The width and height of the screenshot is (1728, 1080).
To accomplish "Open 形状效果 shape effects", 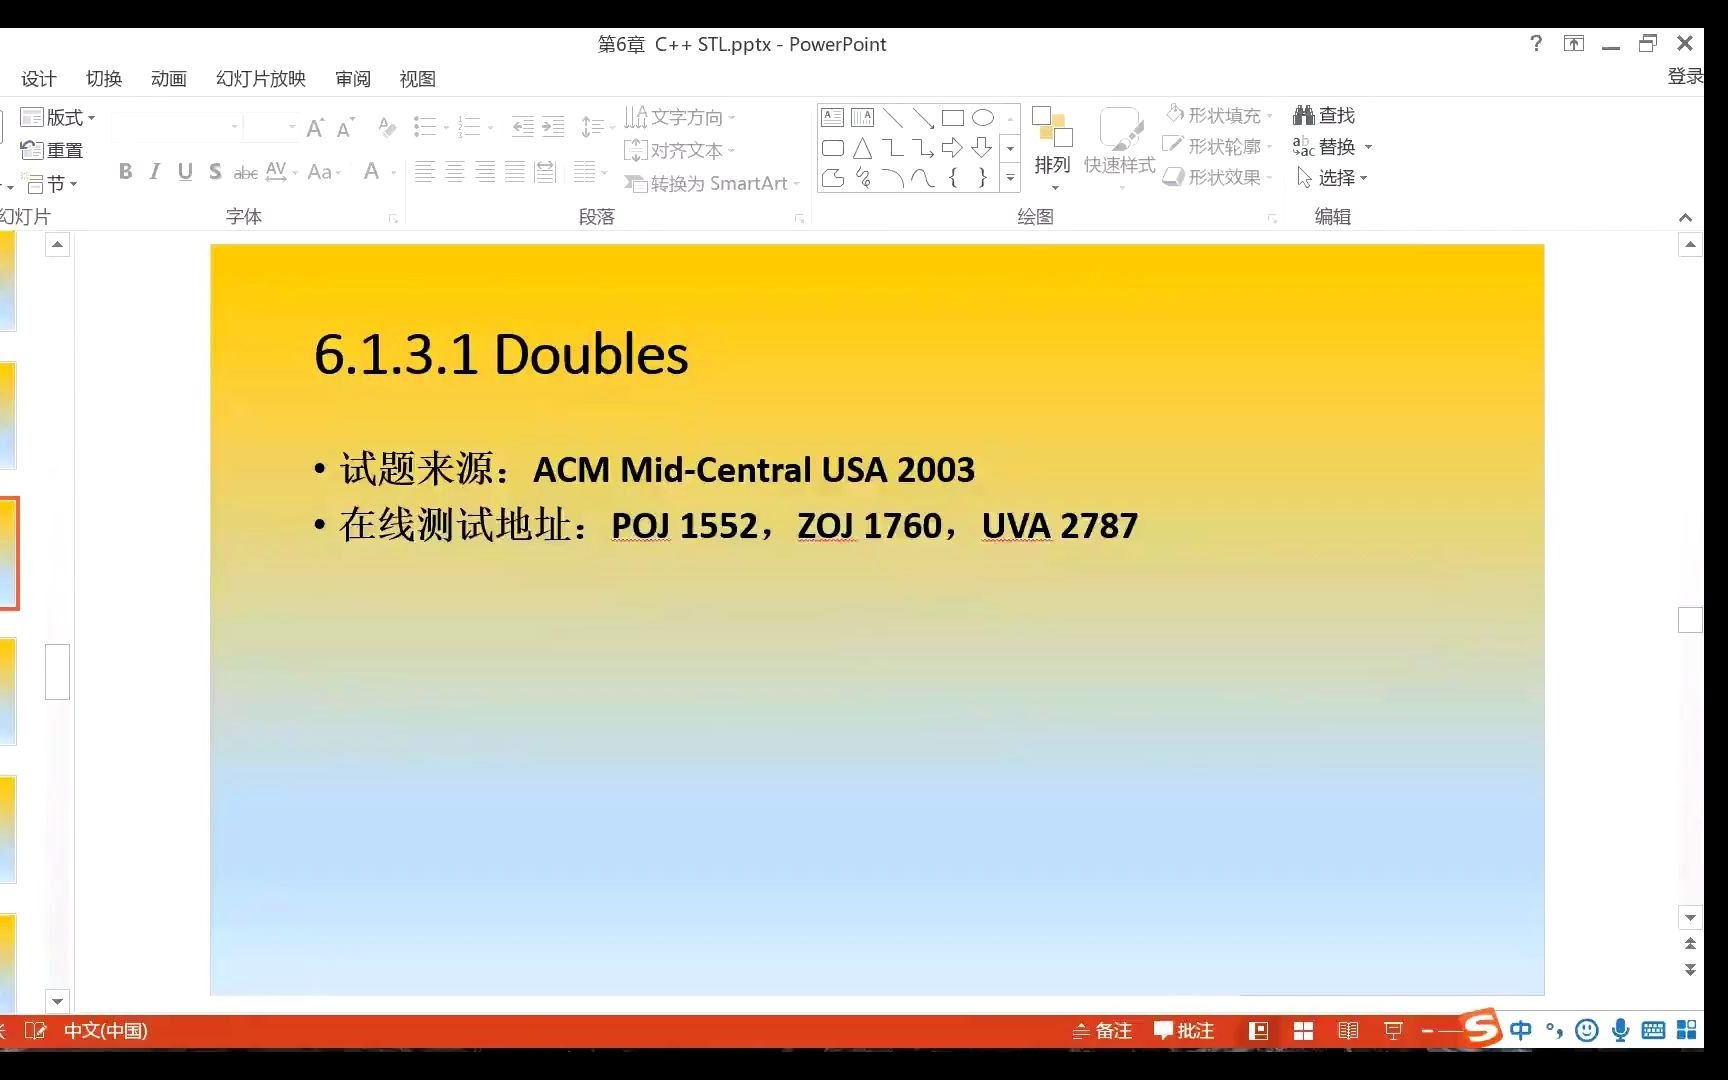I will click(x=1218, y=177).
